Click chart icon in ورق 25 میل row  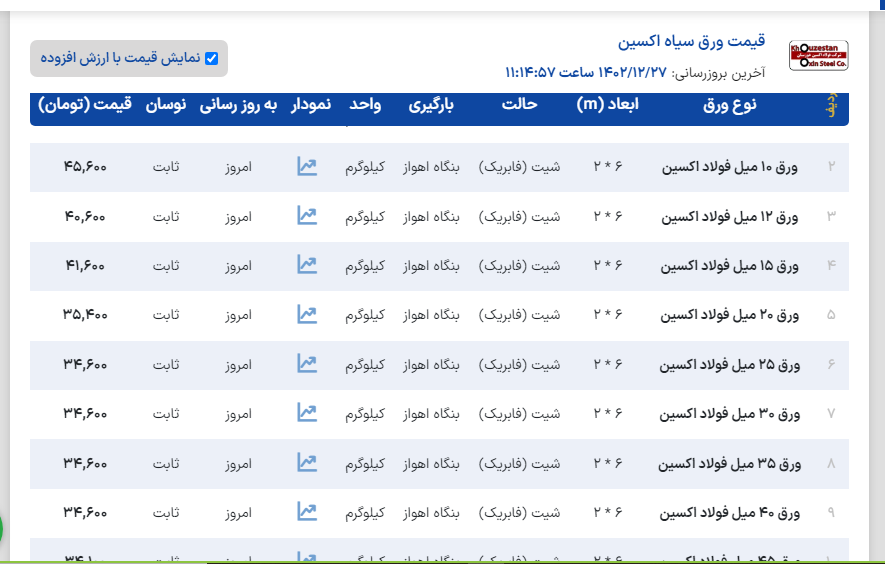pyautogui.click(x=307, y=364)
